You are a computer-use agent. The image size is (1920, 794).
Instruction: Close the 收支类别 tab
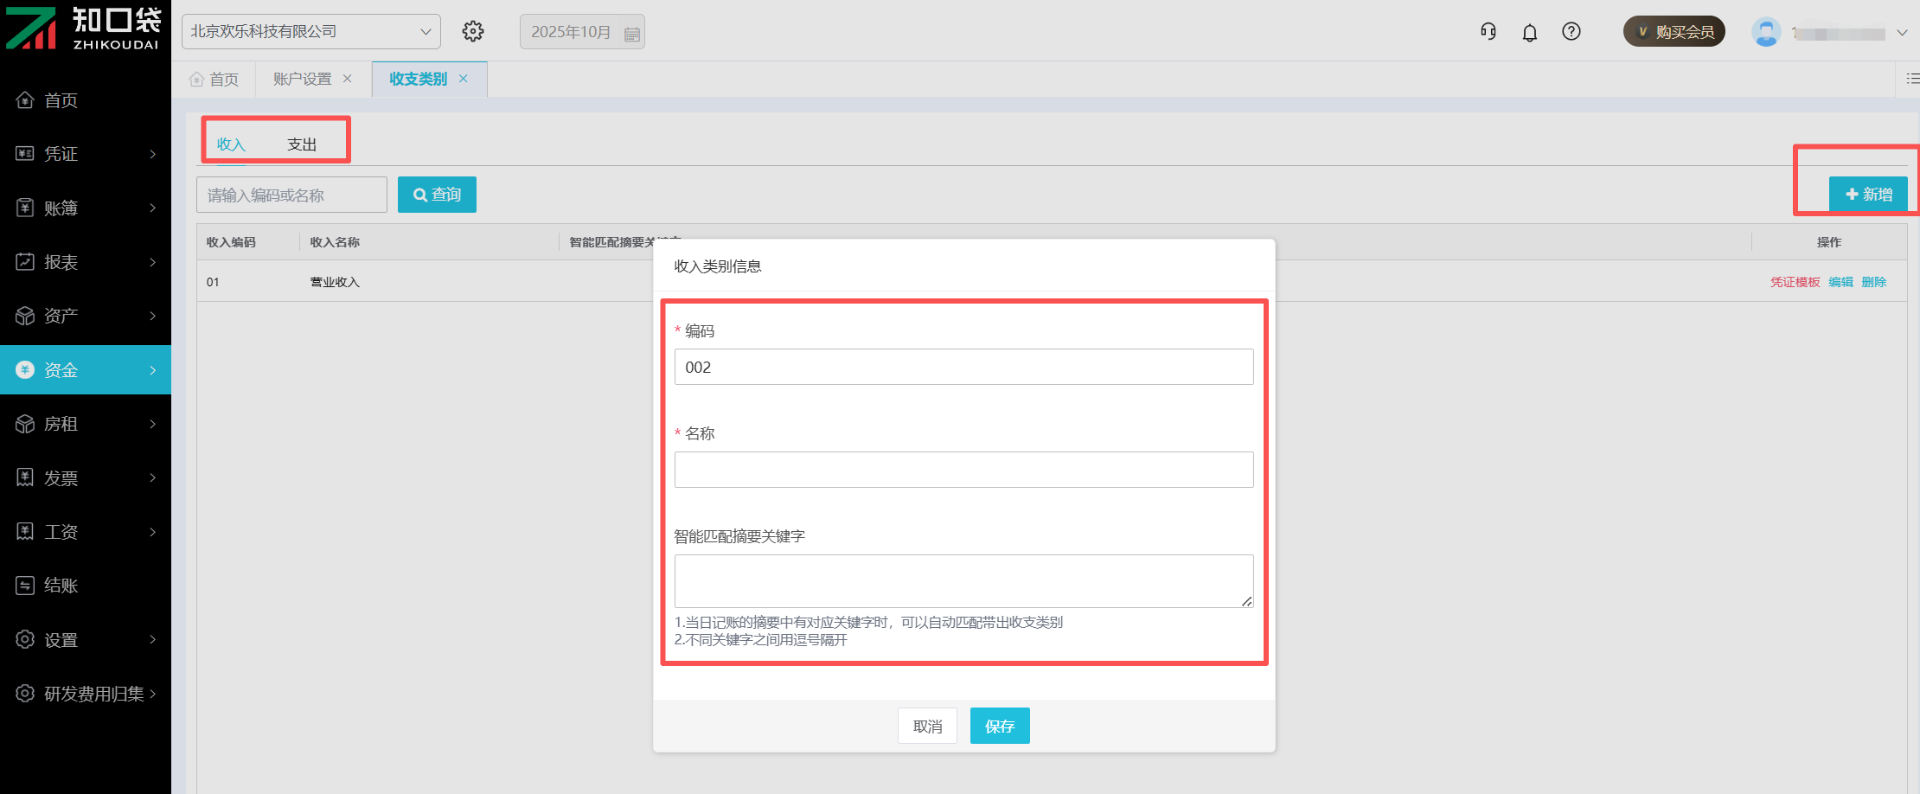coord(463,79)
